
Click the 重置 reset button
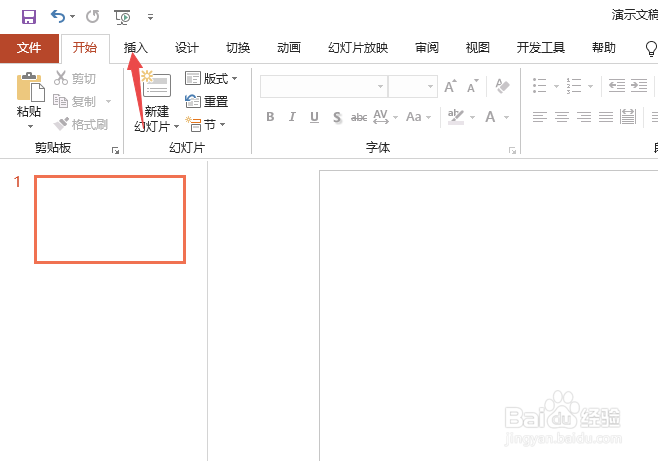[x=206, y=101]
